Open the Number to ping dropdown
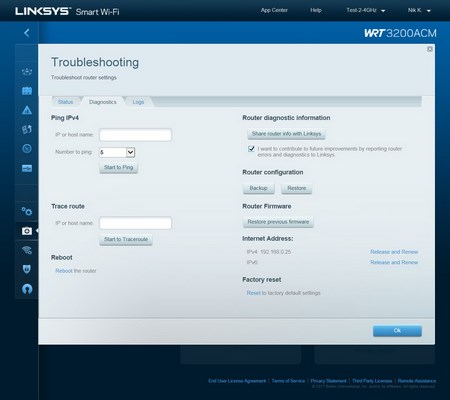 click(117, 152)
